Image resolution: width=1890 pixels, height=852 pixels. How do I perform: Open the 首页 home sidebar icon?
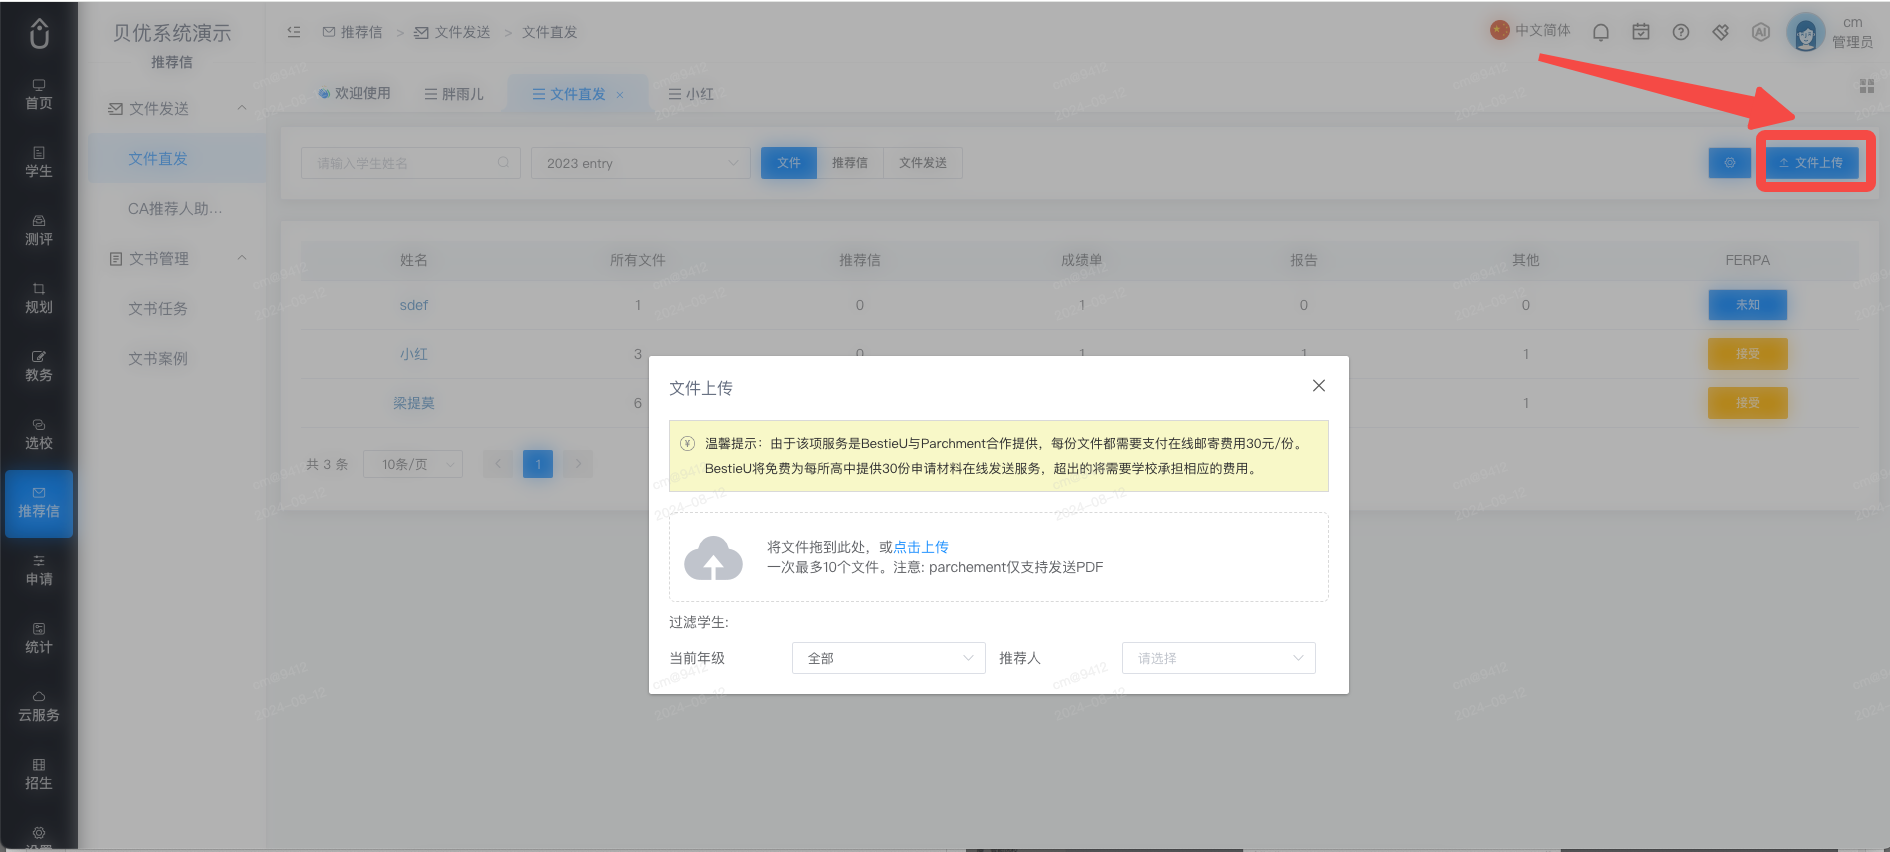39,94
